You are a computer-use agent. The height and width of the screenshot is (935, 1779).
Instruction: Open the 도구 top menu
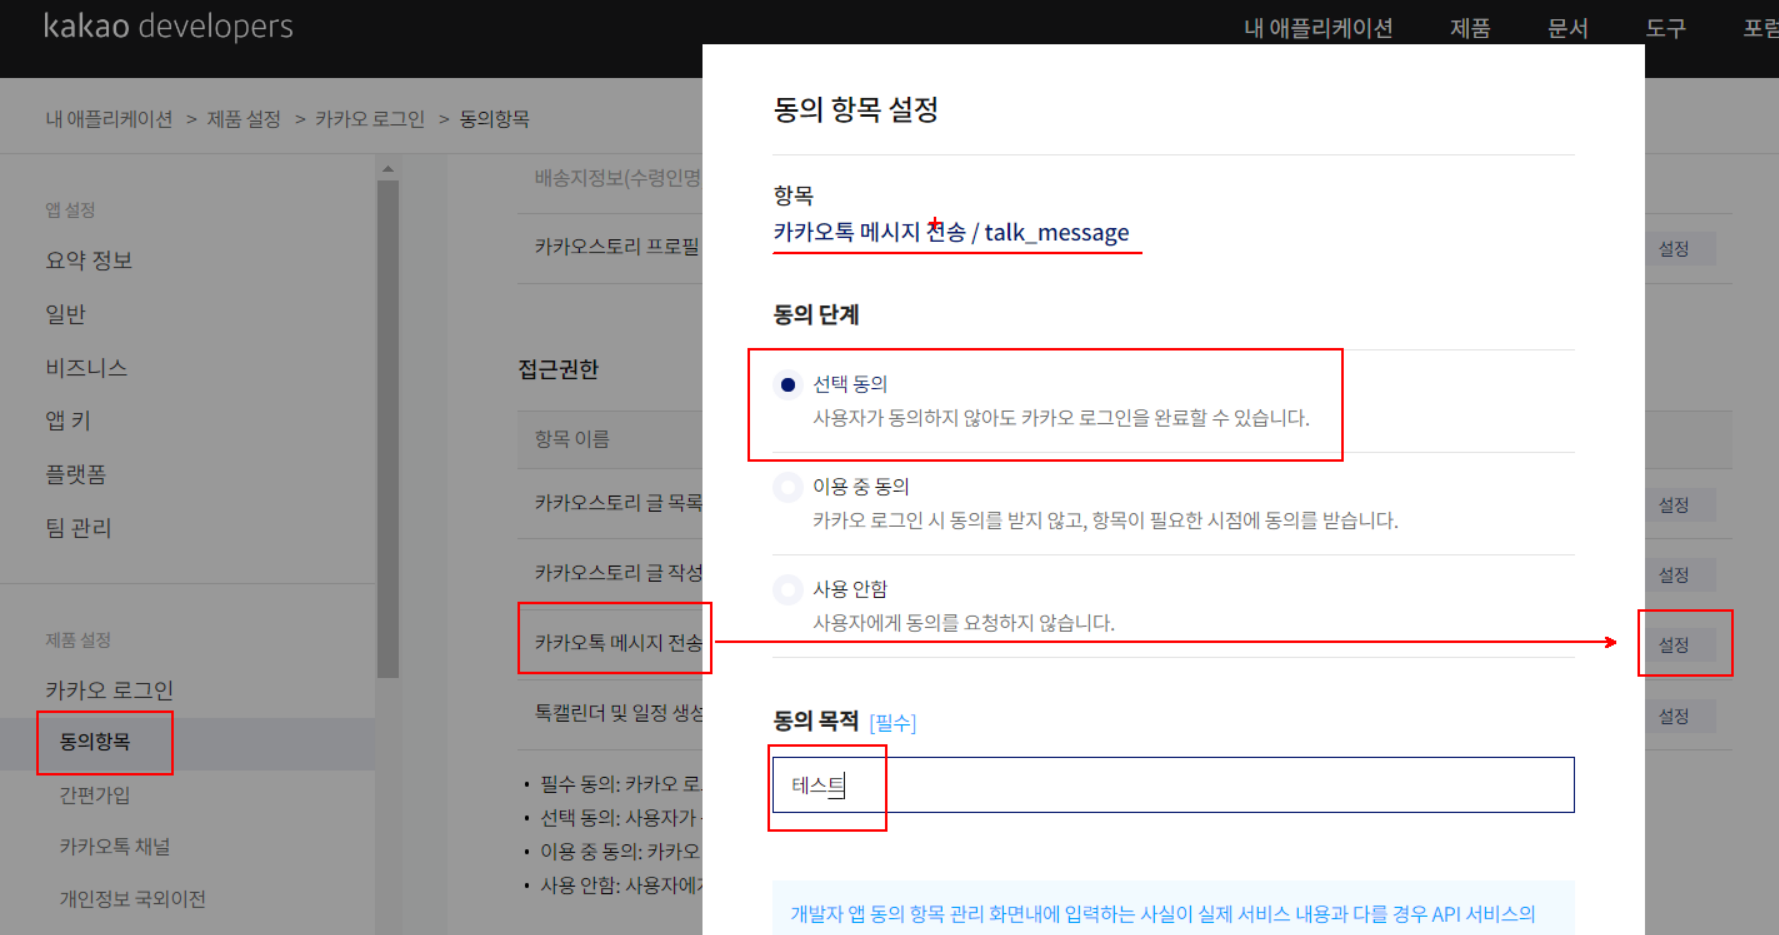1665,28
